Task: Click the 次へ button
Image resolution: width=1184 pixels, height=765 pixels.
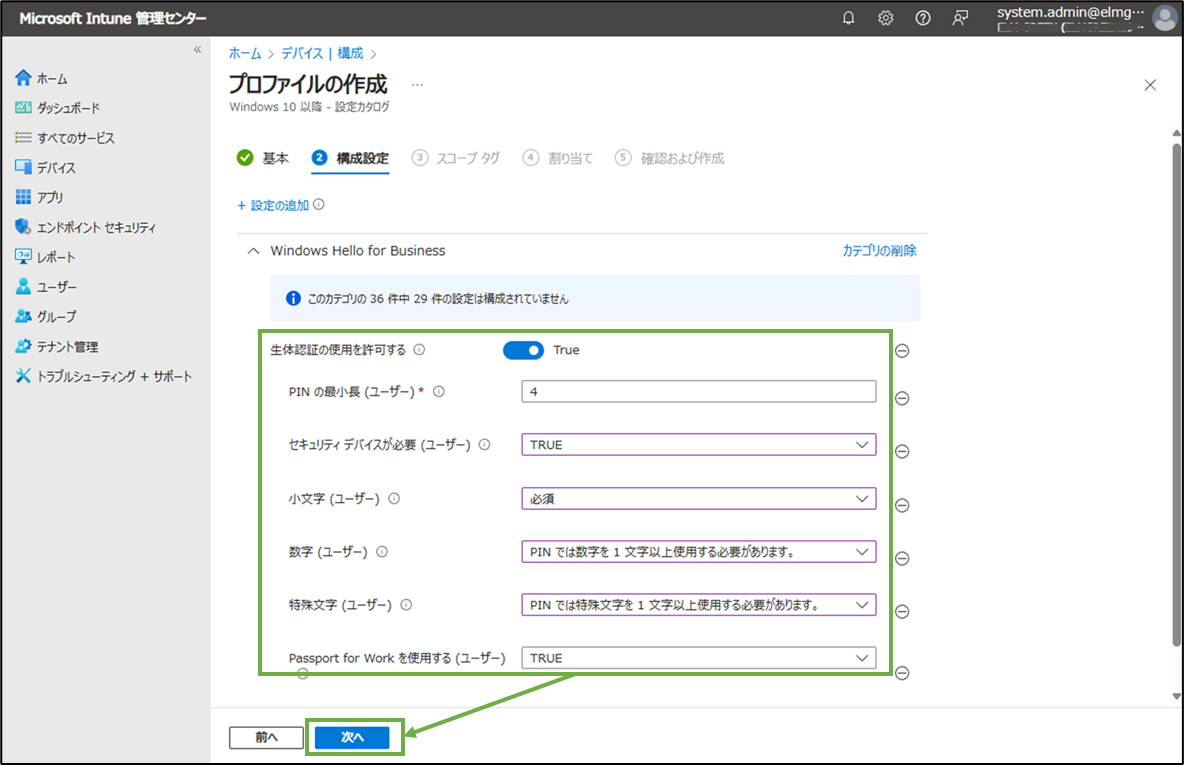Action: (353, 737)
